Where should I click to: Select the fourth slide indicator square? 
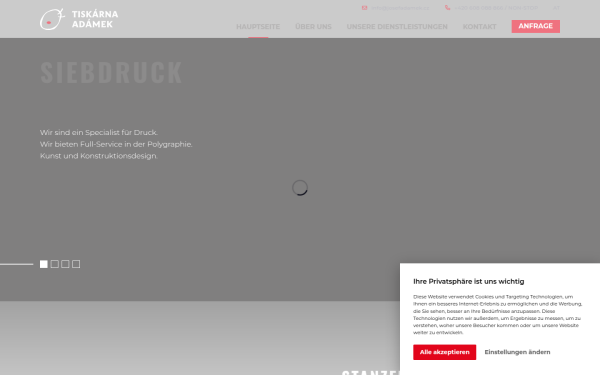pyautogui.click(x=76, y=264)
